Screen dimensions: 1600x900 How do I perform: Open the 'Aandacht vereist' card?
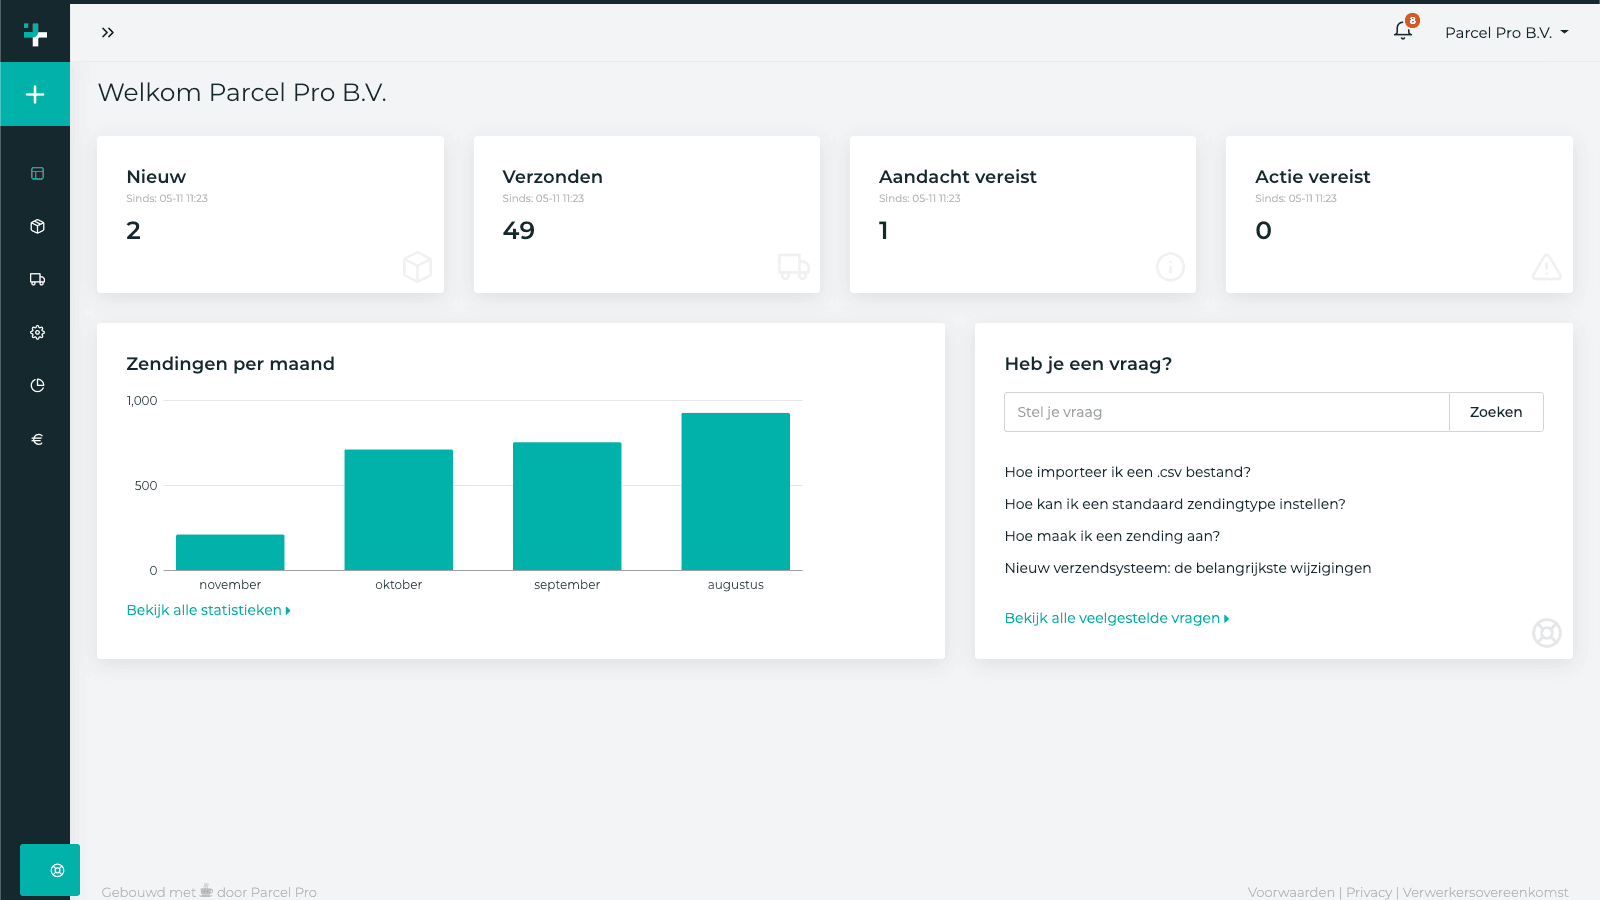[1022, 214]
